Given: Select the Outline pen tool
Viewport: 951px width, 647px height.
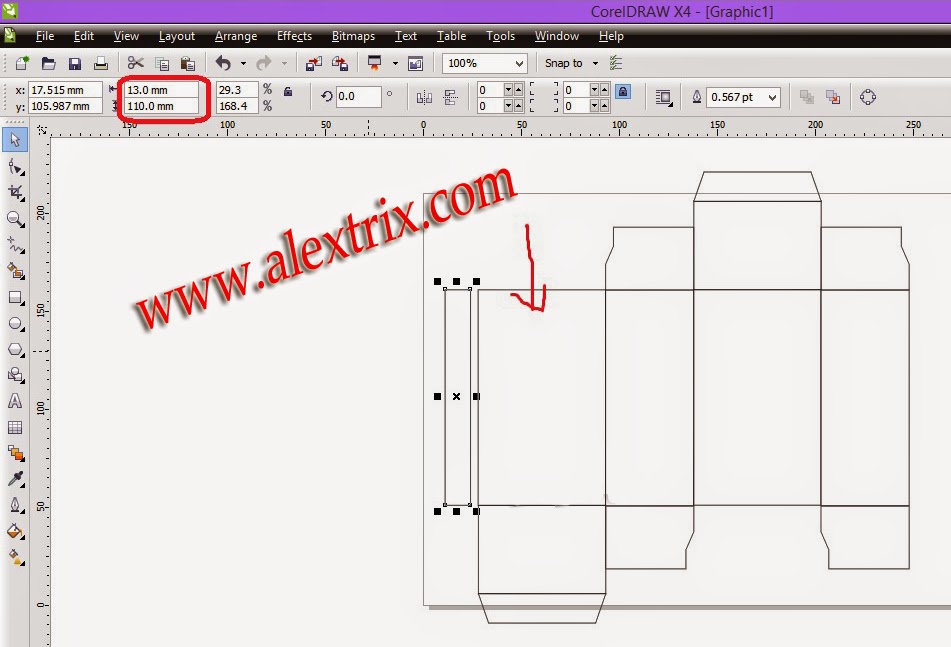Looking at the screenshot, I should [16, 505].
